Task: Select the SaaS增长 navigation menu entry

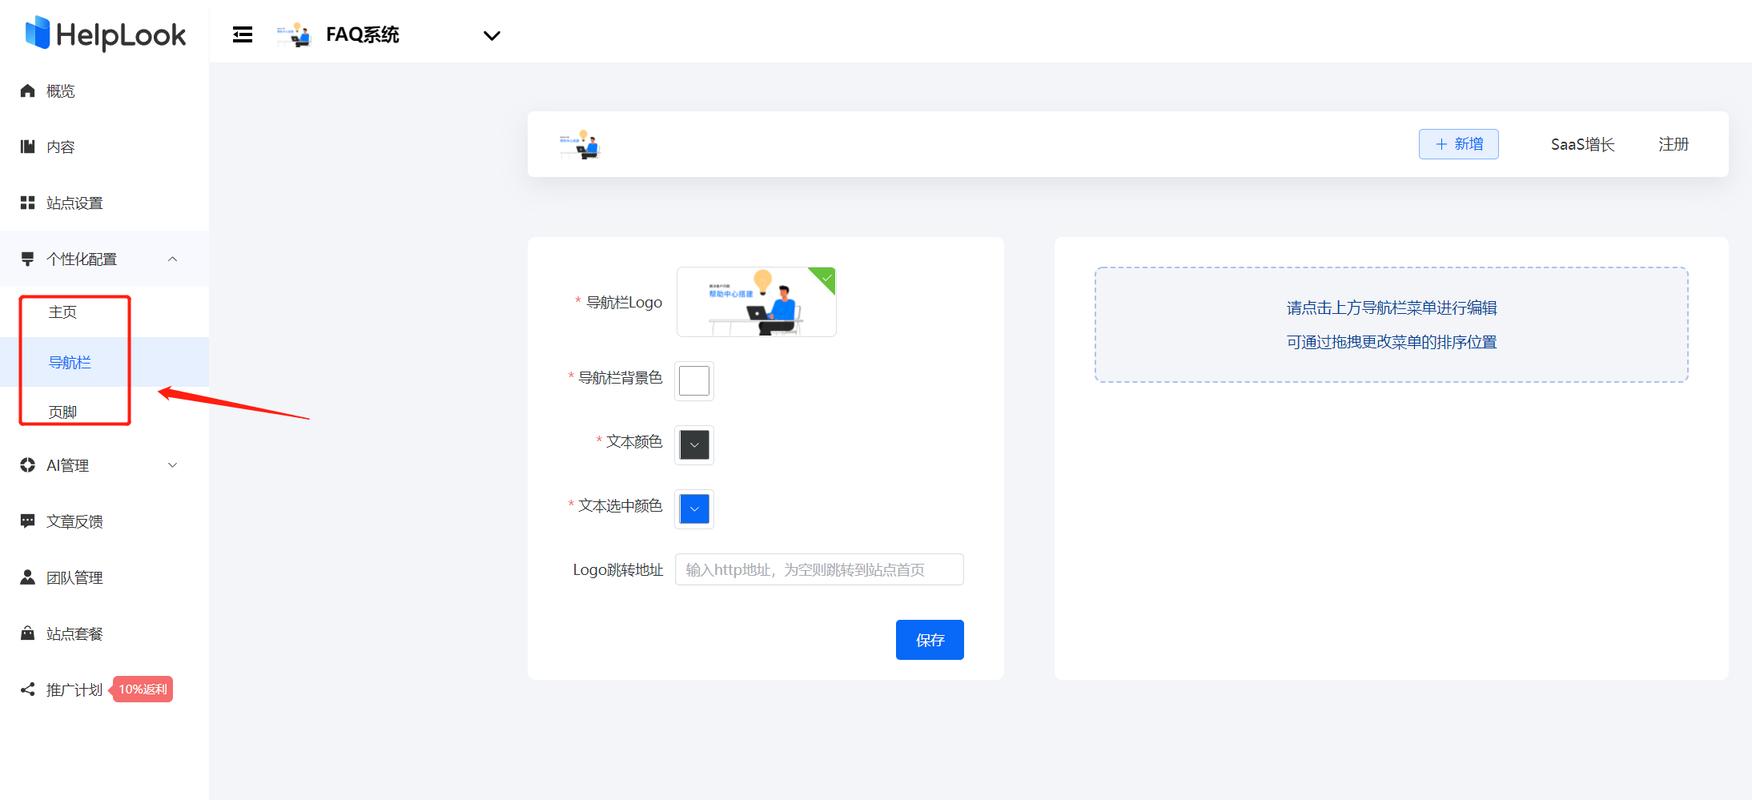Action: click(x=1583, y=144)
